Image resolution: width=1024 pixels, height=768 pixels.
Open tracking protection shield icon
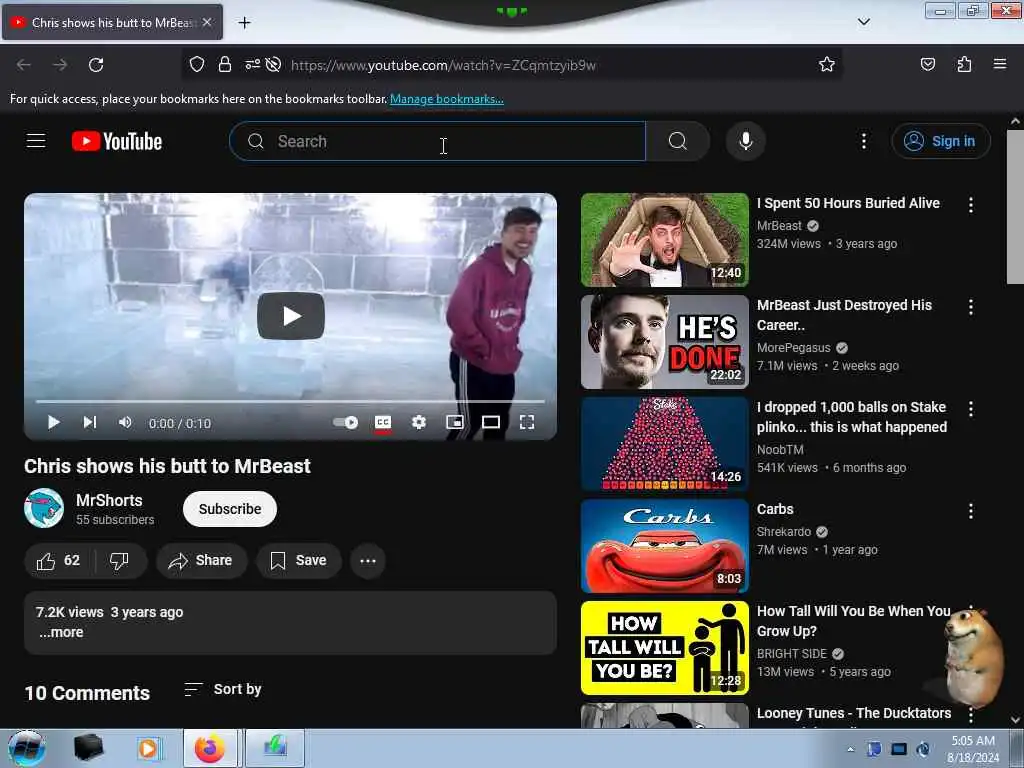pyautogui.click(x=197, y=65)
